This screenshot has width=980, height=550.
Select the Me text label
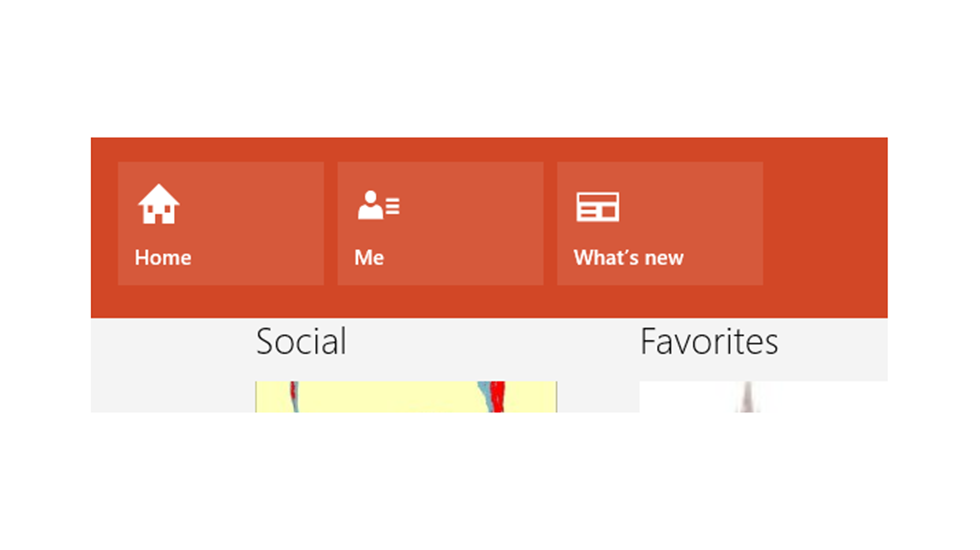pos(369,258)
